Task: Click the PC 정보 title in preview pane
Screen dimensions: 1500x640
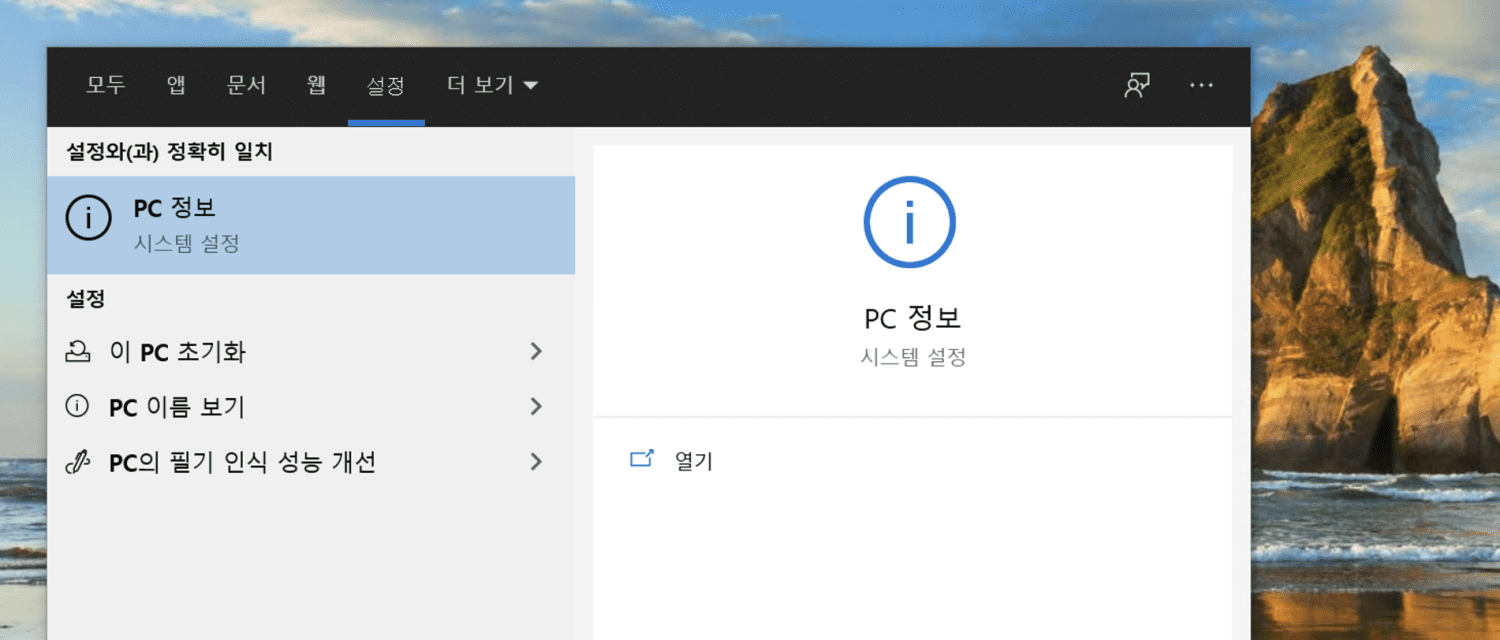Action: tap(912, 319)
